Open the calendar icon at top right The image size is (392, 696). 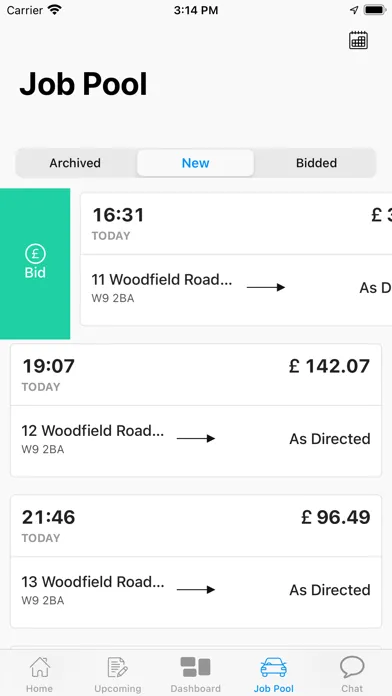(358, 40)
